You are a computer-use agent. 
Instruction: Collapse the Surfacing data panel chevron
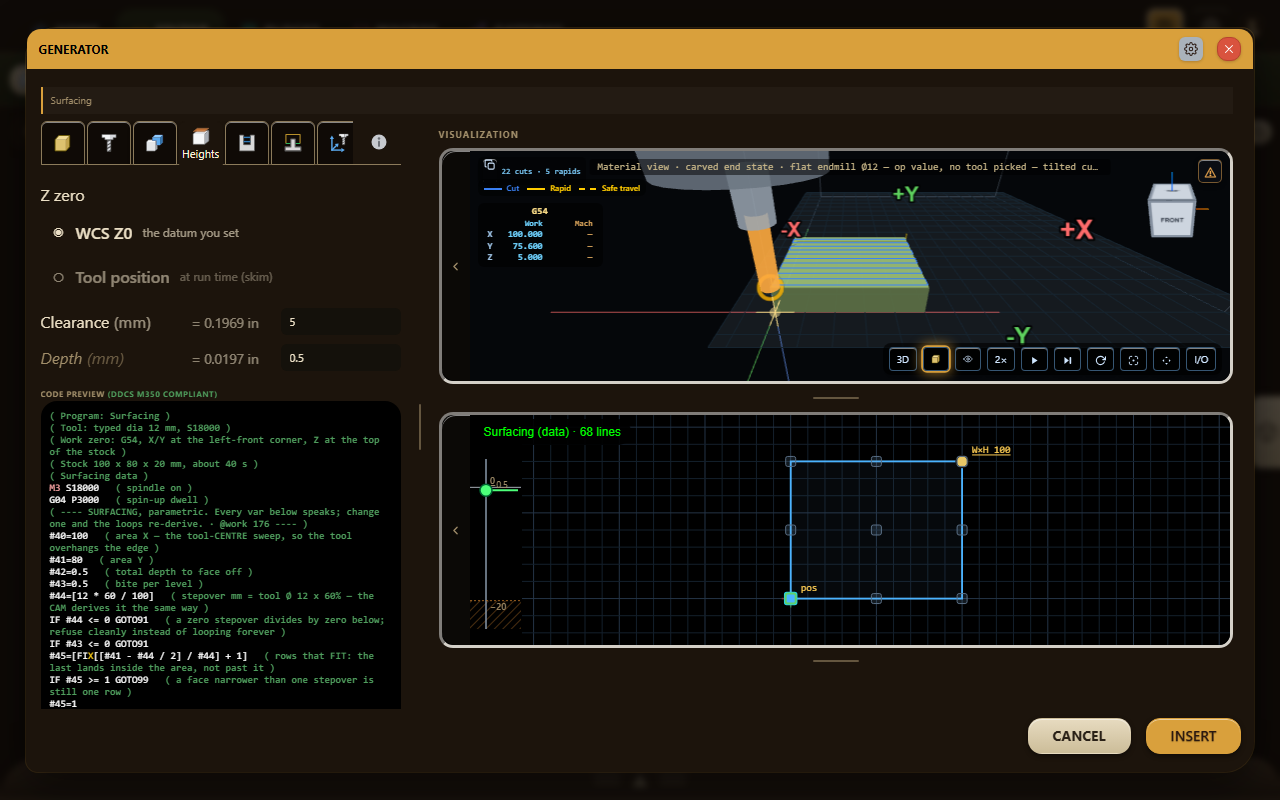coord(456,530)
